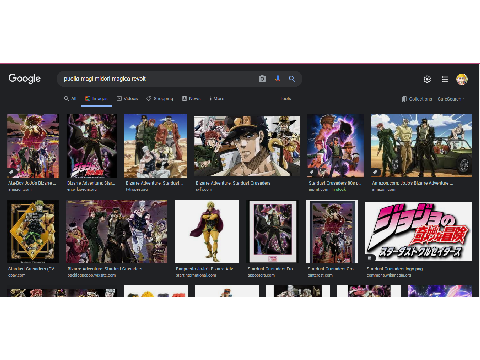The height and width of the screenshot is (360, 480).
Task: Submit search with the magnifying glass icon
Action: click(x=292, y=79)
